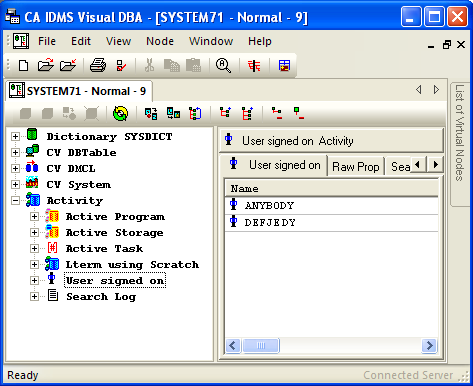473x386 pixels.
Task: Click the CV System icon in tree
Action: pyautogui.click(x=32, y=183)
